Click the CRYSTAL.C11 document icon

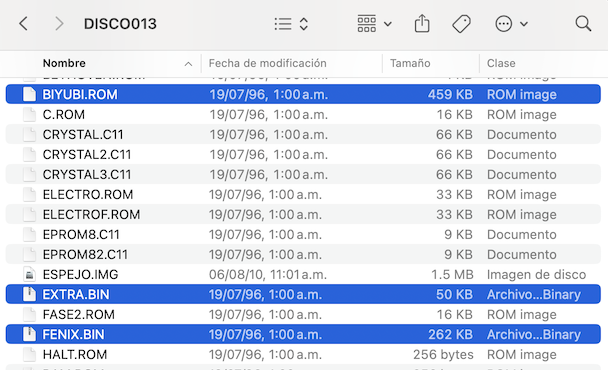29,134
